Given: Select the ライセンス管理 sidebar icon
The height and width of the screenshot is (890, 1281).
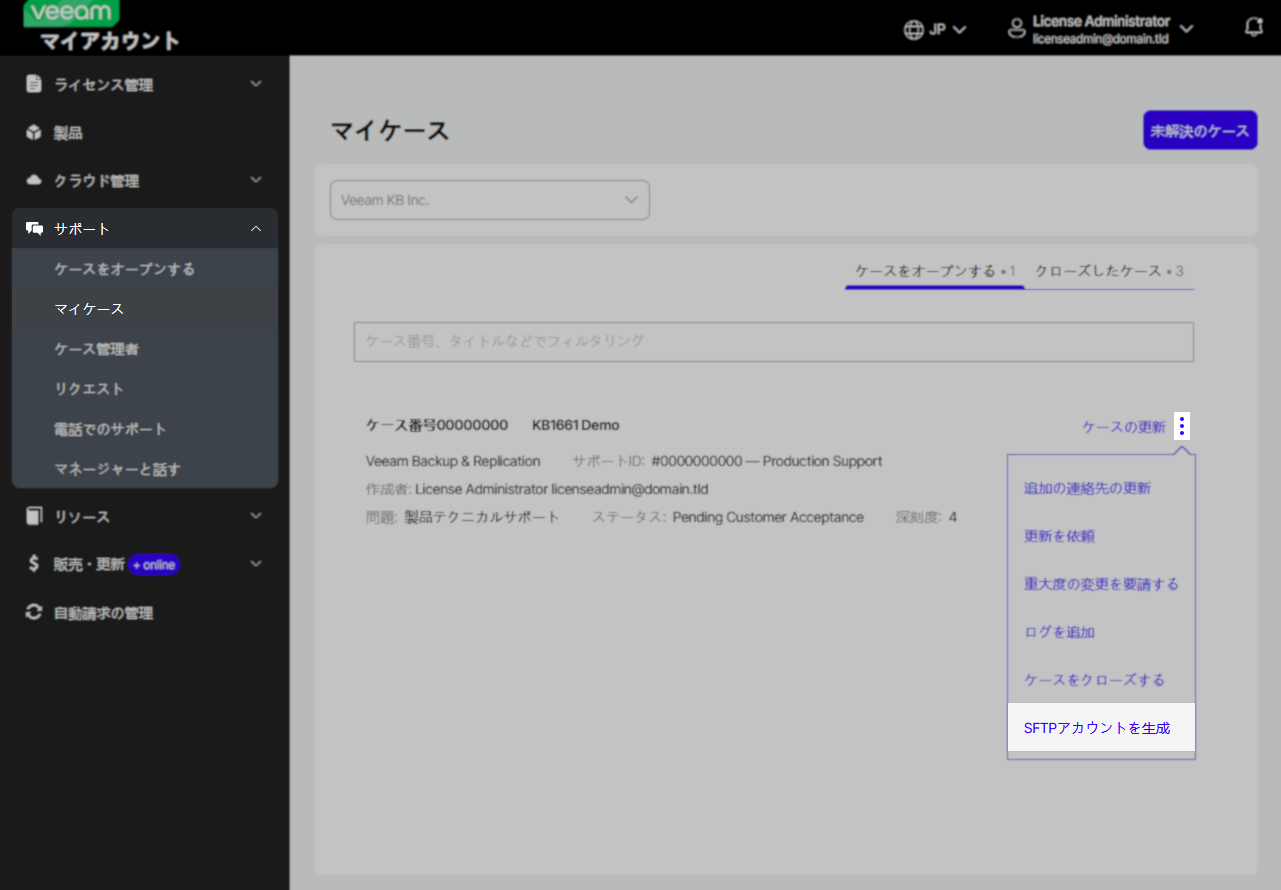Looking at the screenshot, I should click(x=34, y=84).
